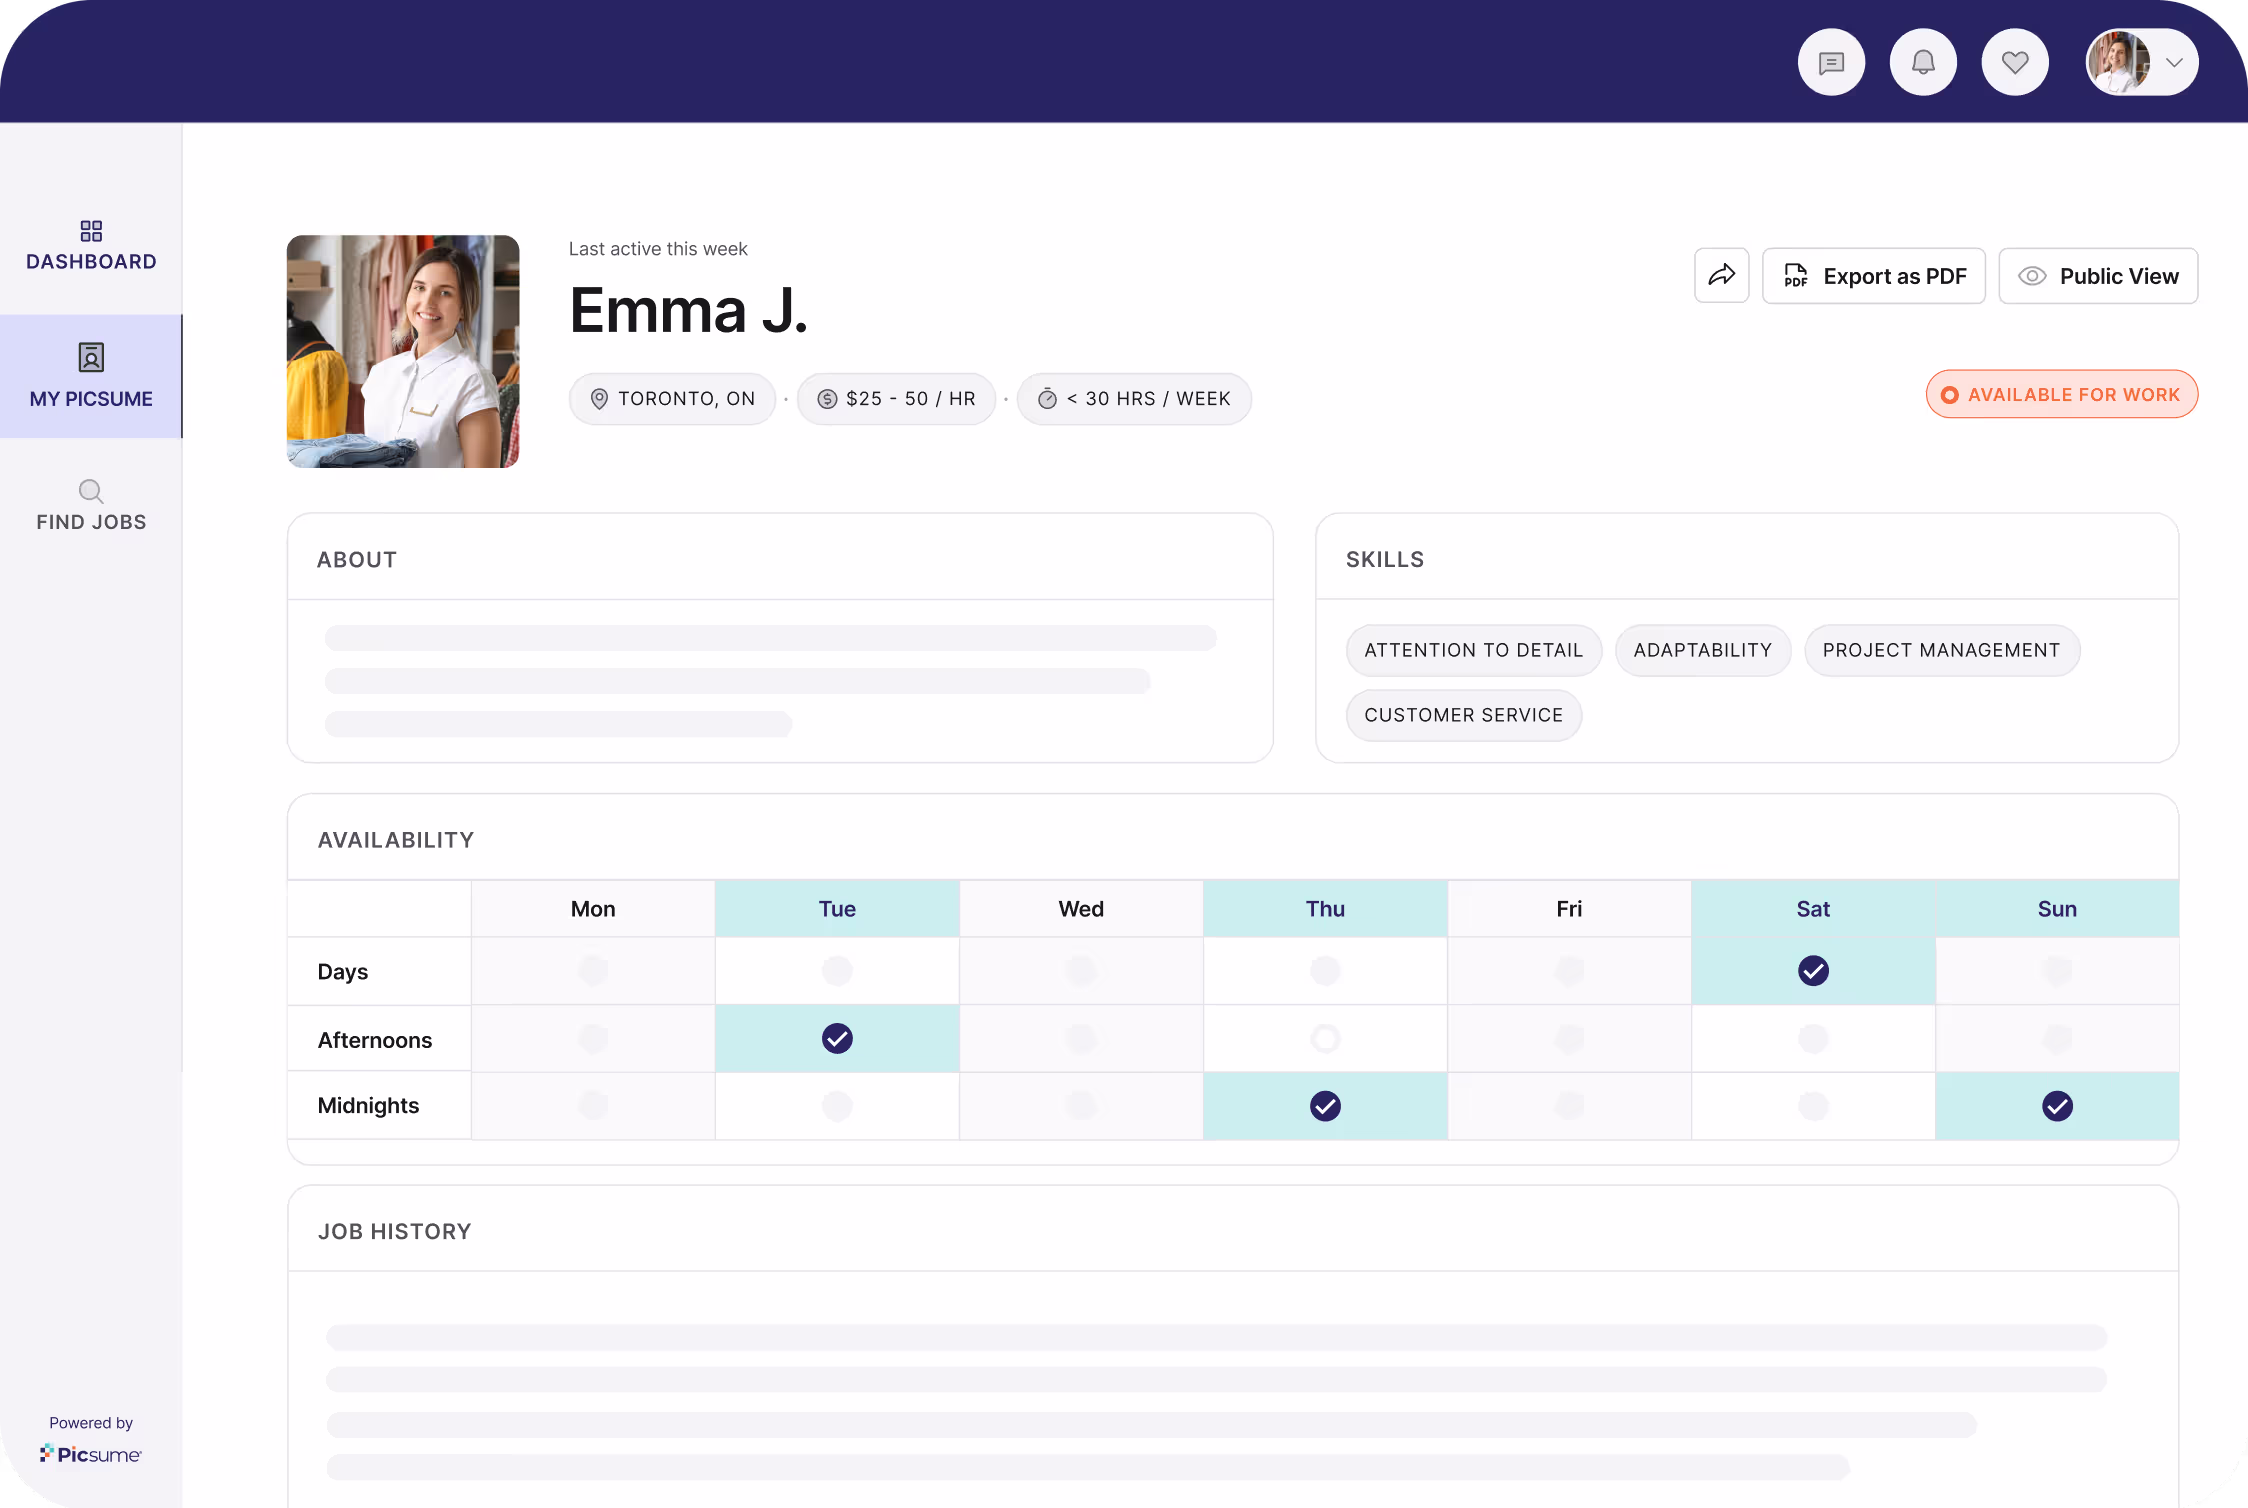Image resolution: width=2248 pixels, height=1508 pixels.
Task: Uncheck Saturday Days availability
Action: [1813, 971]
